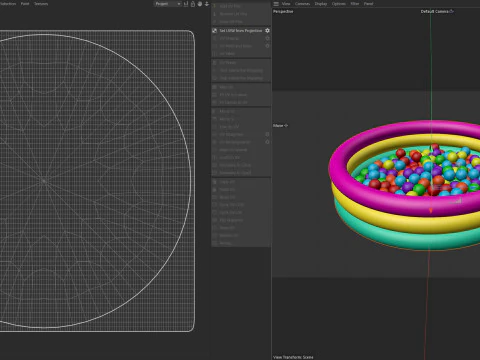The height and width of the screenshot is (360, 480).
Task: Click the icon beside the Move label
Action: click(286, 126)
